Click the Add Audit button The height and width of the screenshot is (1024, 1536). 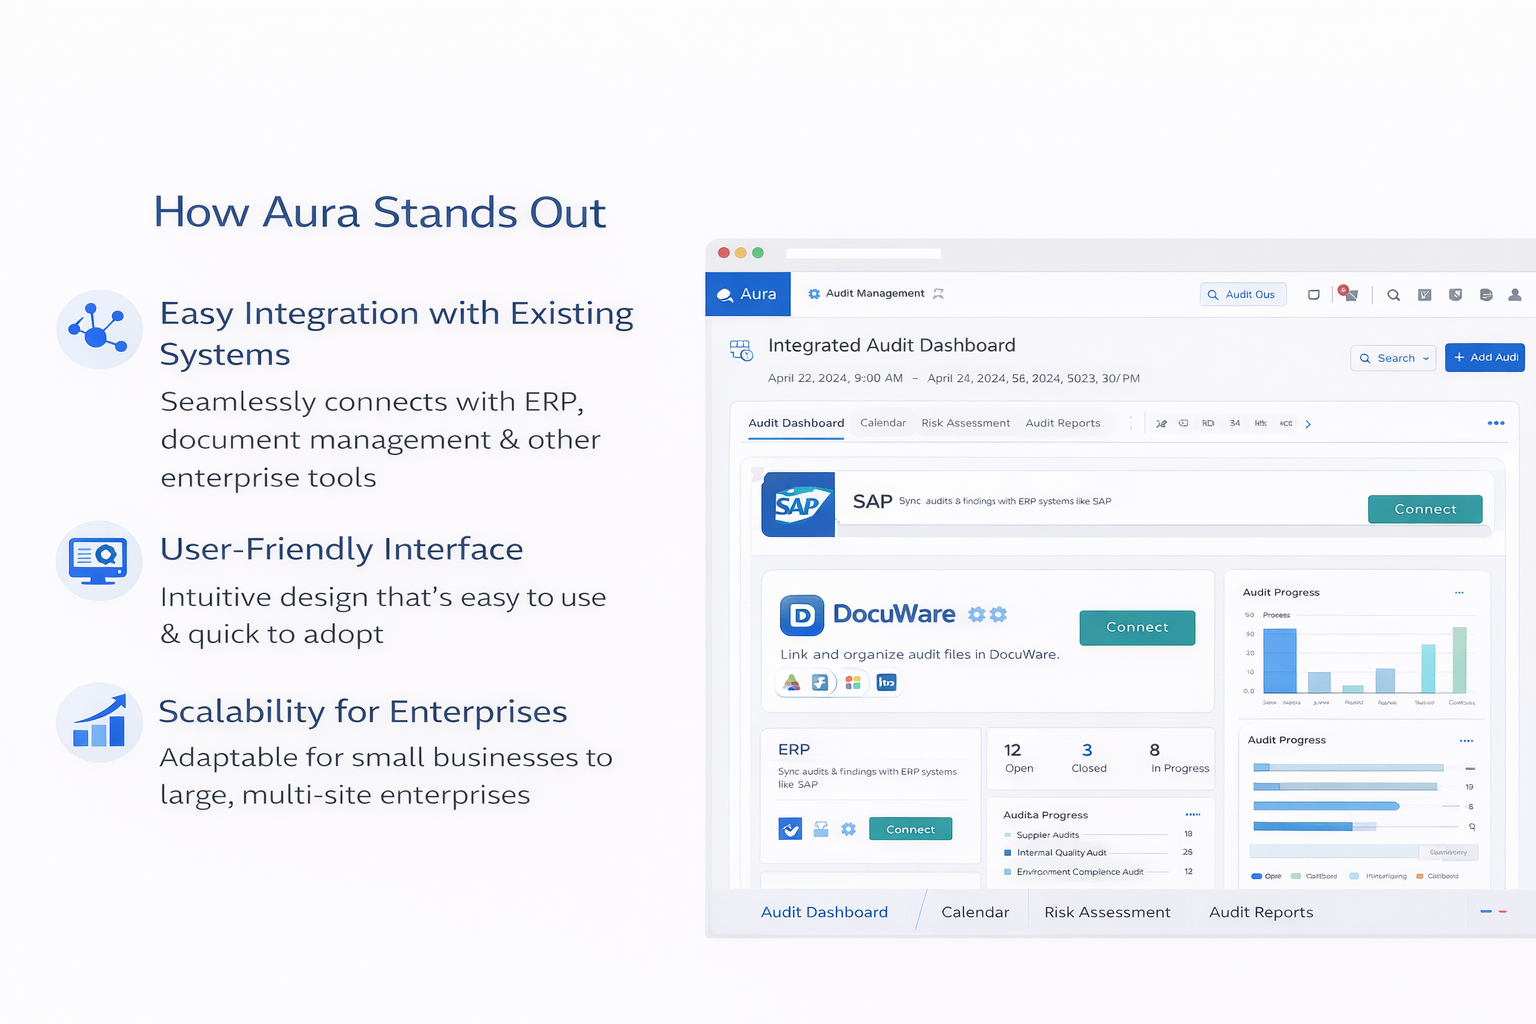coord(1485,357)
